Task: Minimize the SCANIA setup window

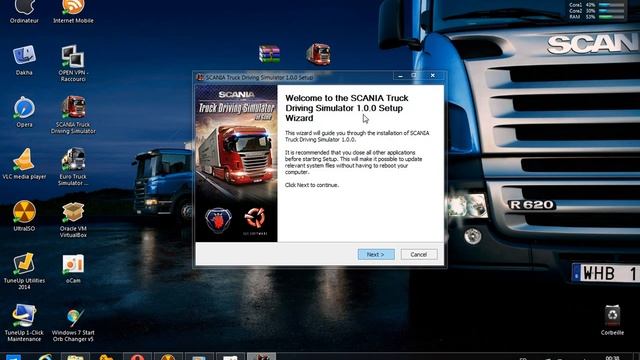Action: click(x=400, y=76)
